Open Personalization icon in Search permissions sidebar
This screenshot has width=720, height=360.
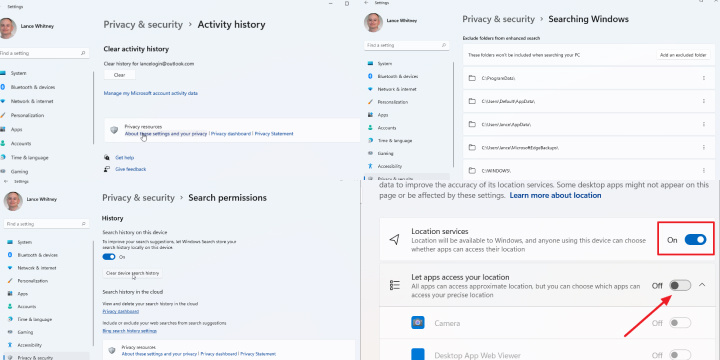pyautogui.click(x=10, y=281)
